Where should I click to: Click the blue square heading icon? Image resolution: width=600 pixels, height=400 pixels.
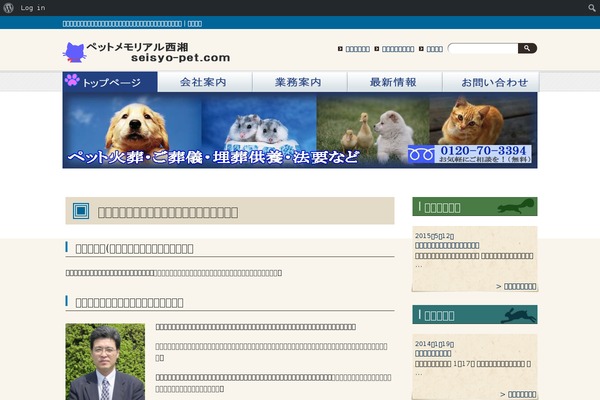(x=81, y=211)
